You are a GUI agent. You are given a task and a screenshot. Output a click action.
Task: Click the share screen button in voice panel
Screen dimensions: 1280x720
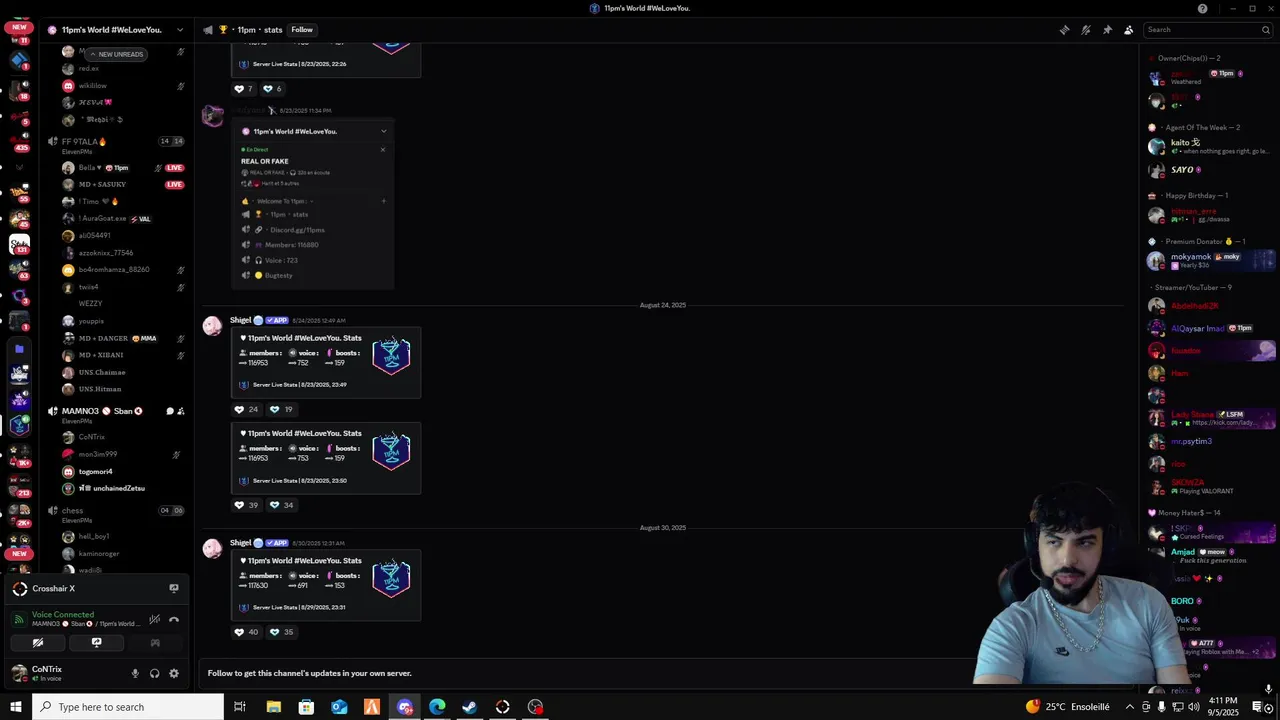point(96,643)
